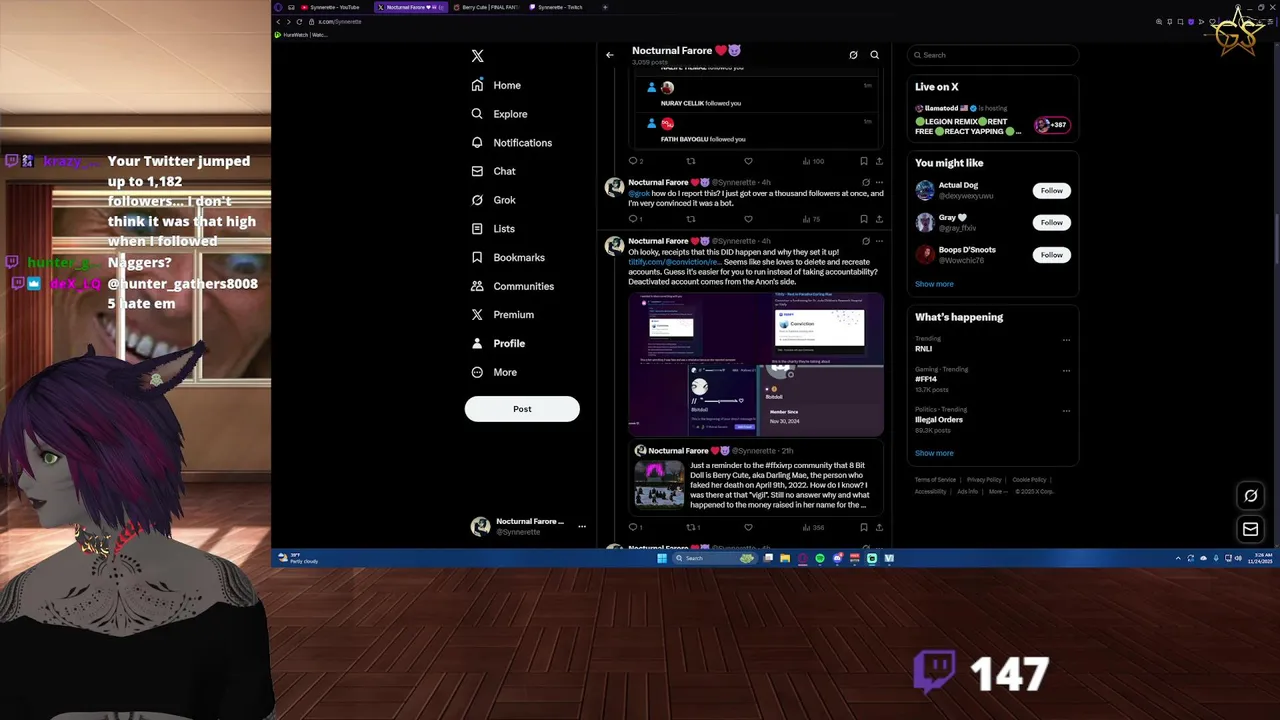Viewport: 1280px width, 720px height.
Task: Click the taskbar Search box
Action: coord(714,558)
